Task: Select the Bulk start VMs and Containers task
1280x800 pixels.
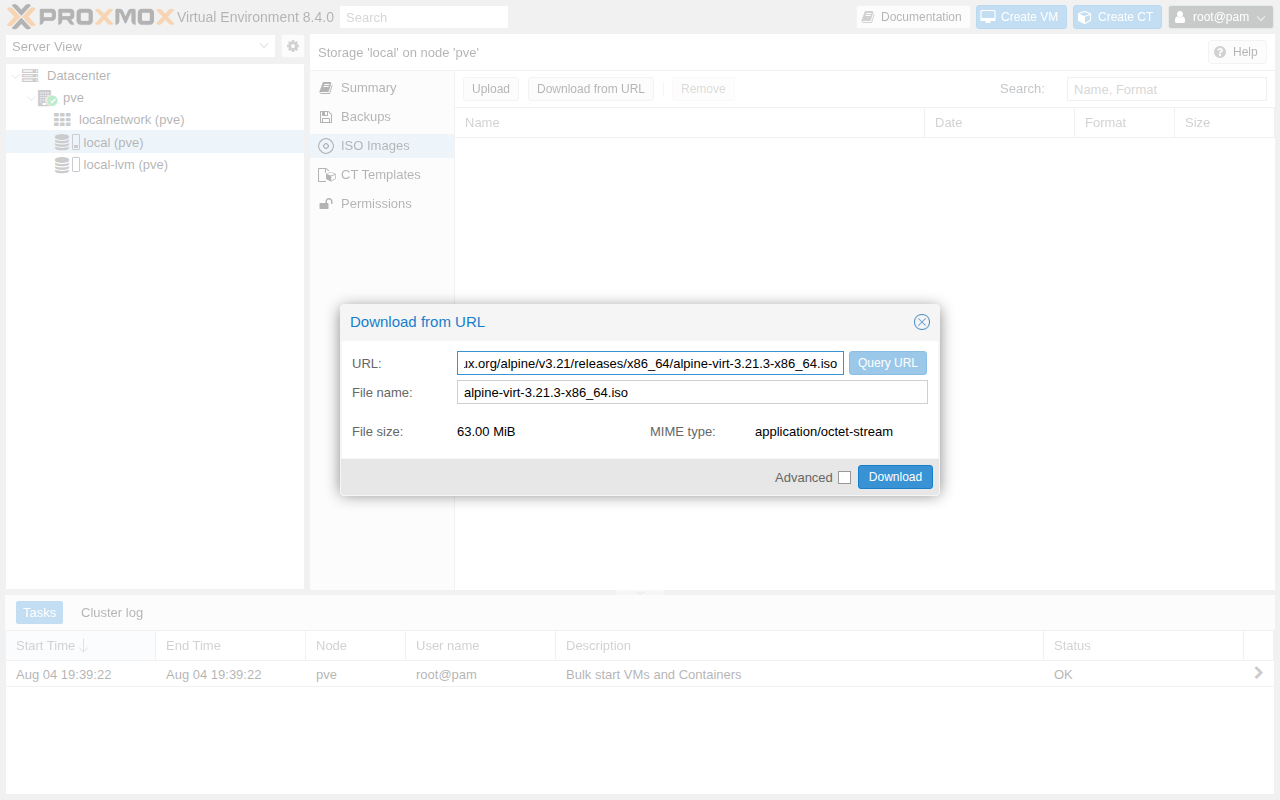Action: point(640,674)
